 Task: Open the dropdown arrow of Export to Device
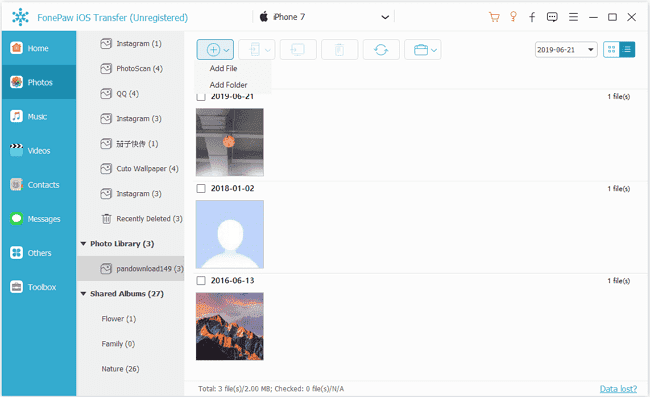[x=268, y=50]
